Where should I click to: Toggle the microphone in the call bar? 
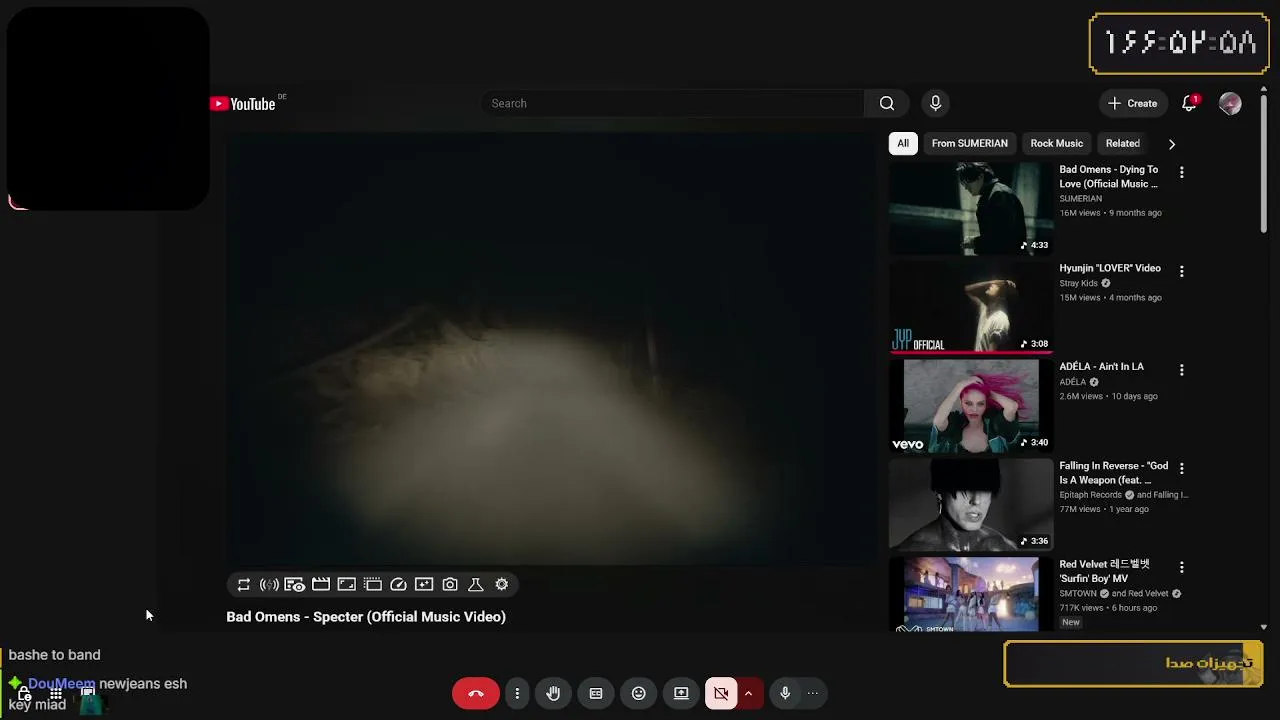pyautogui.click(x=785, y=693)
